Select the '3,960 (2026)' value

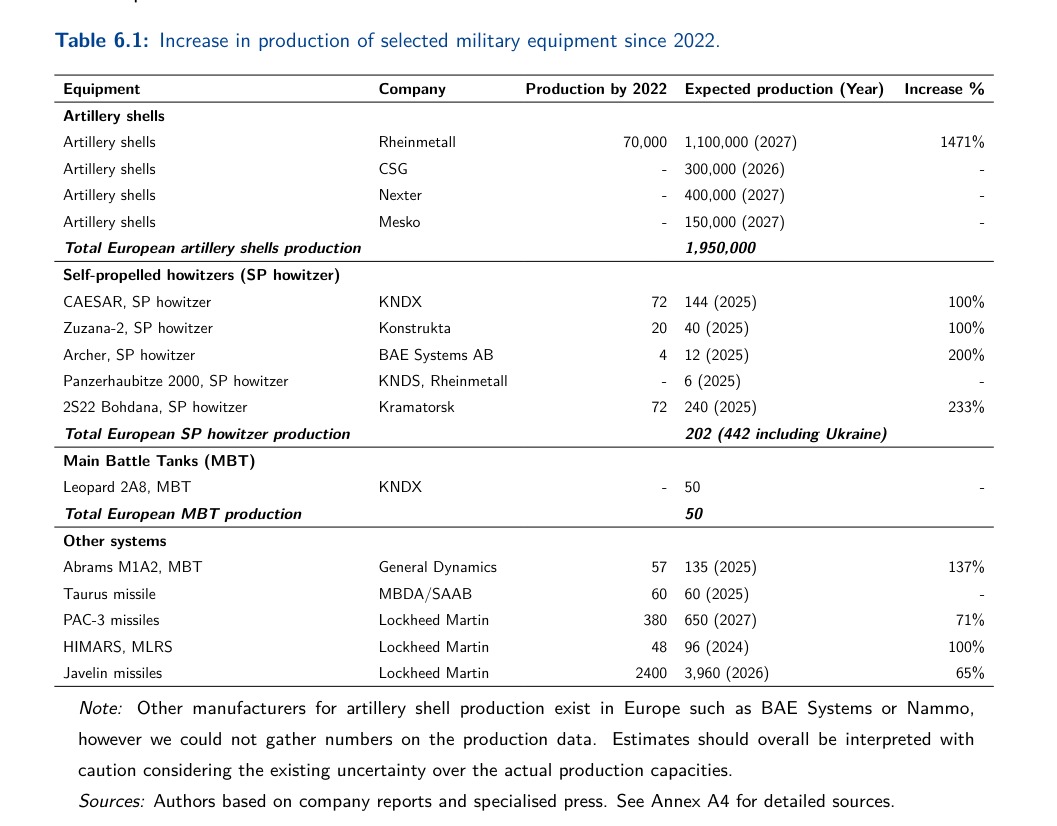pyautogui.click(x=726, y=673)
